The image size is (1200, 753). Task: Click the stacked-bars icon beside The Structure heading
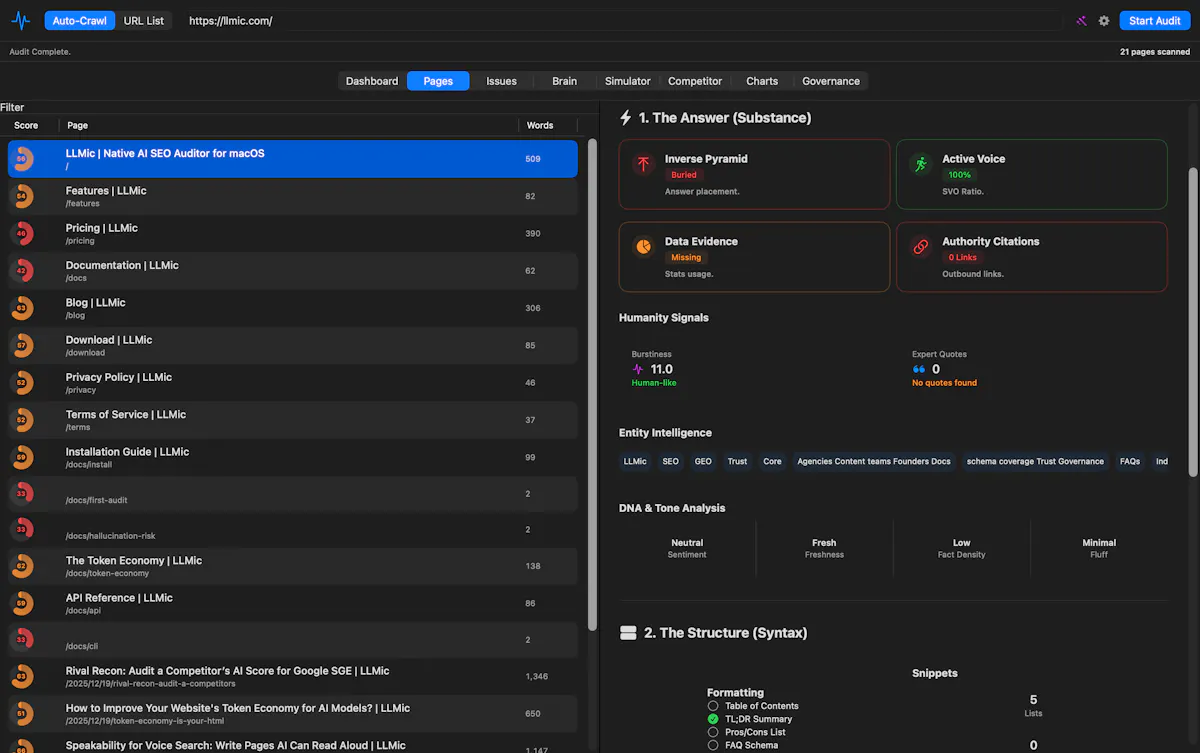coord(628,633)
